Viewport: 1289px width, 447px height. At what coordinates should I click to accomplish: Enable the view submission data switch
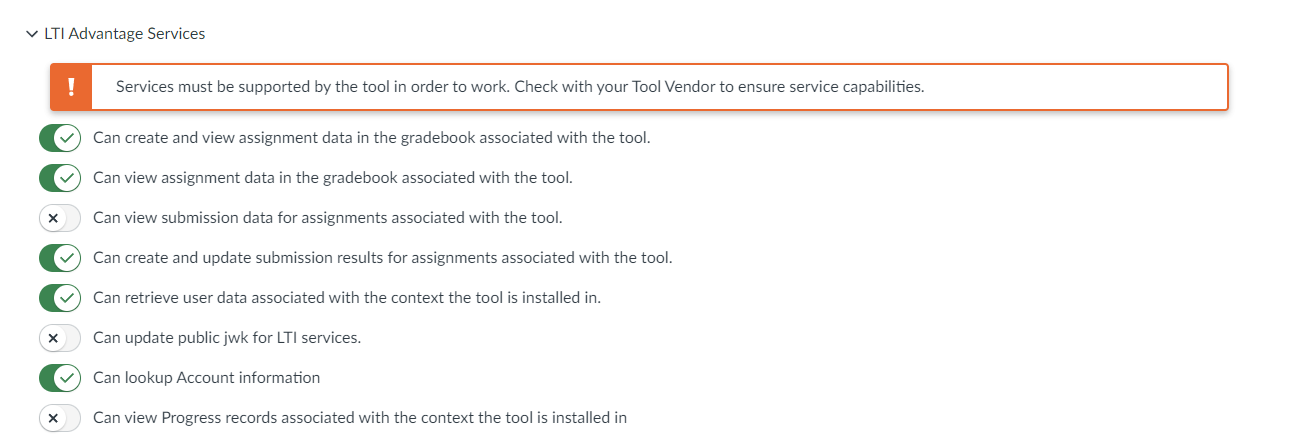pyautogui.click(x=60, y=218)
